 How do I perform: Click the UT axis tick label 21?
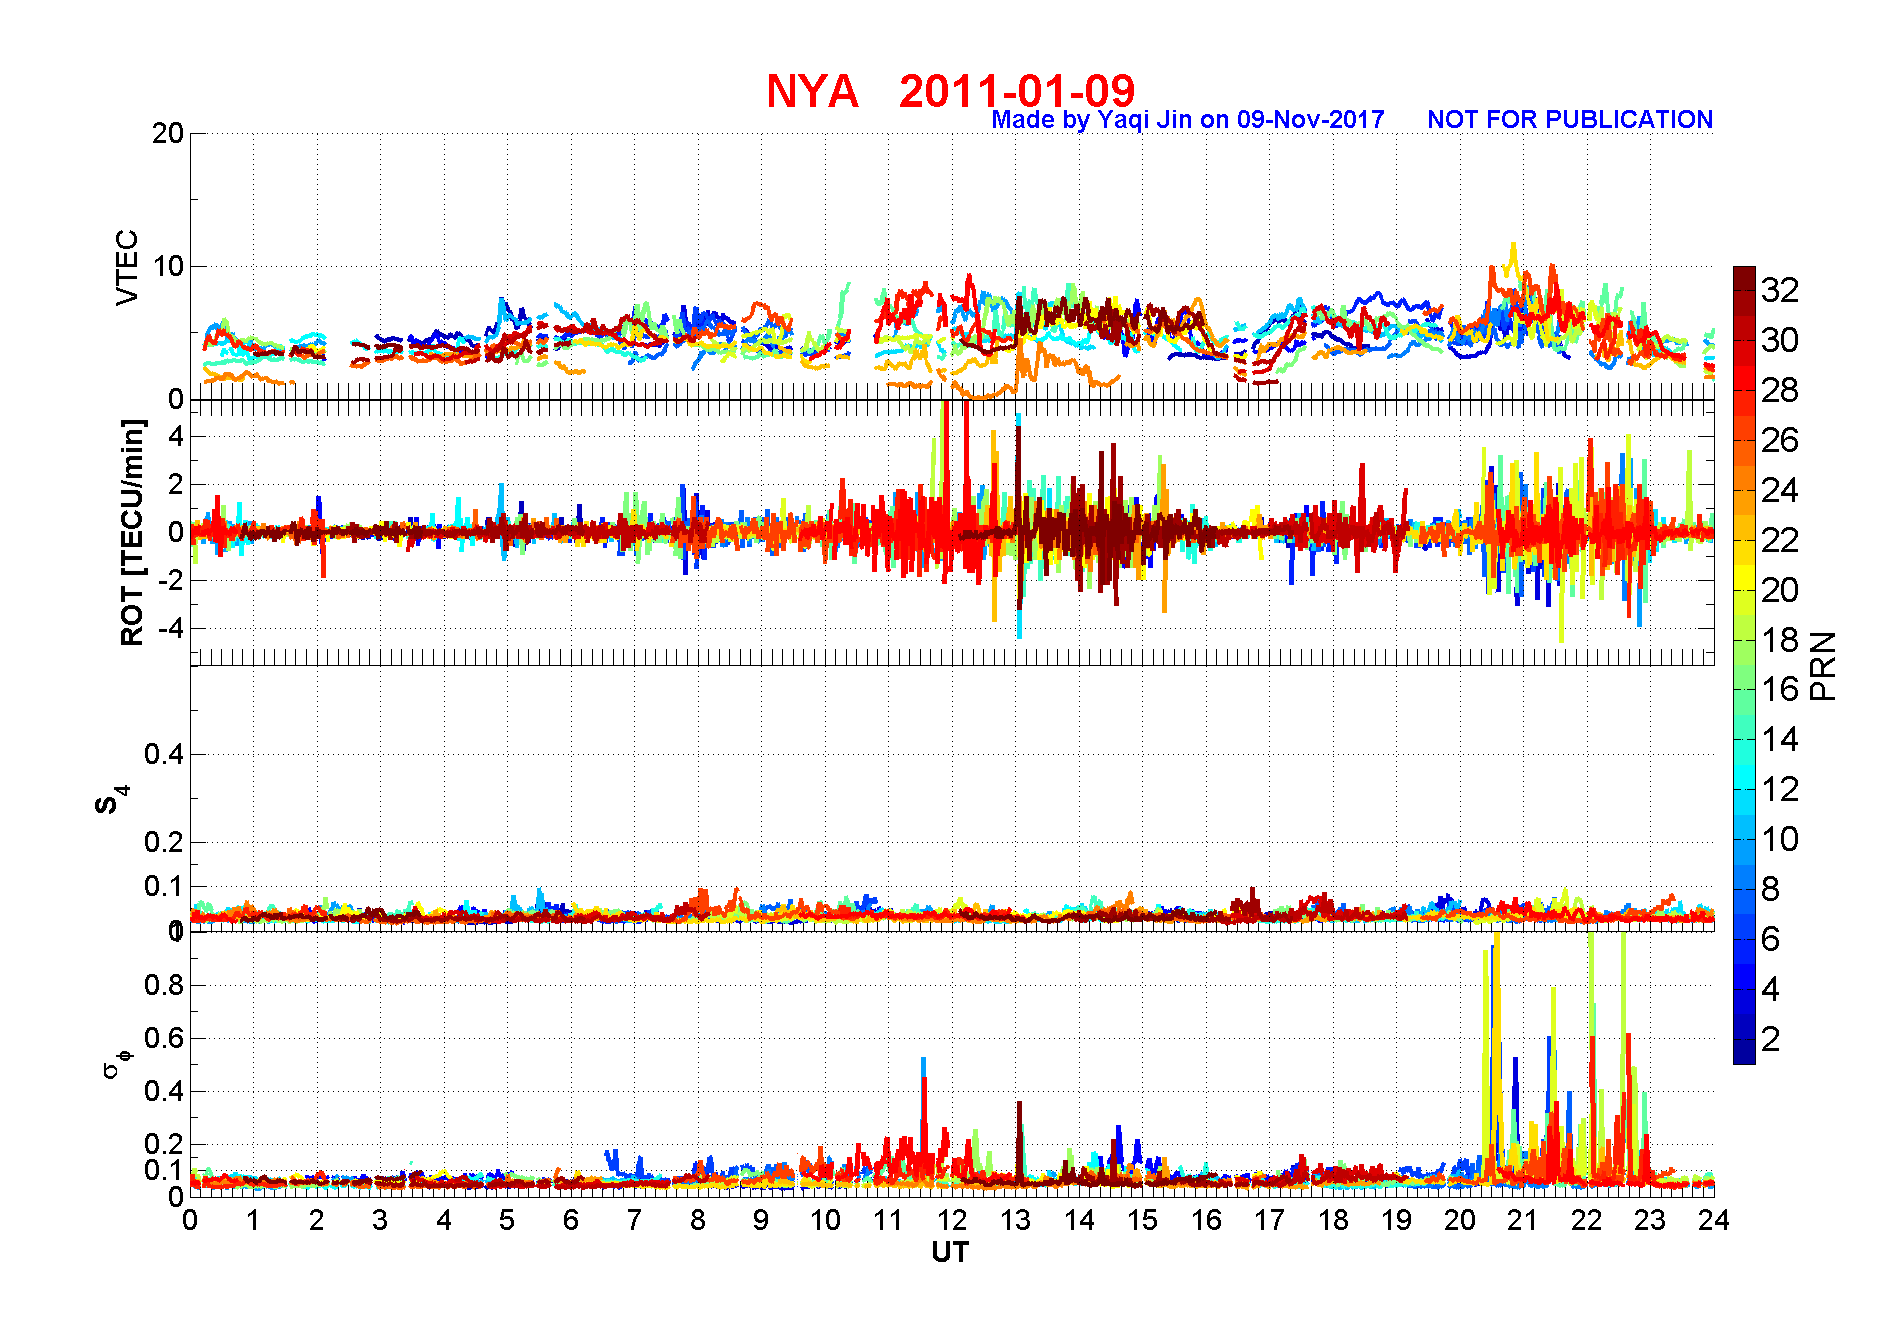1523,1220
